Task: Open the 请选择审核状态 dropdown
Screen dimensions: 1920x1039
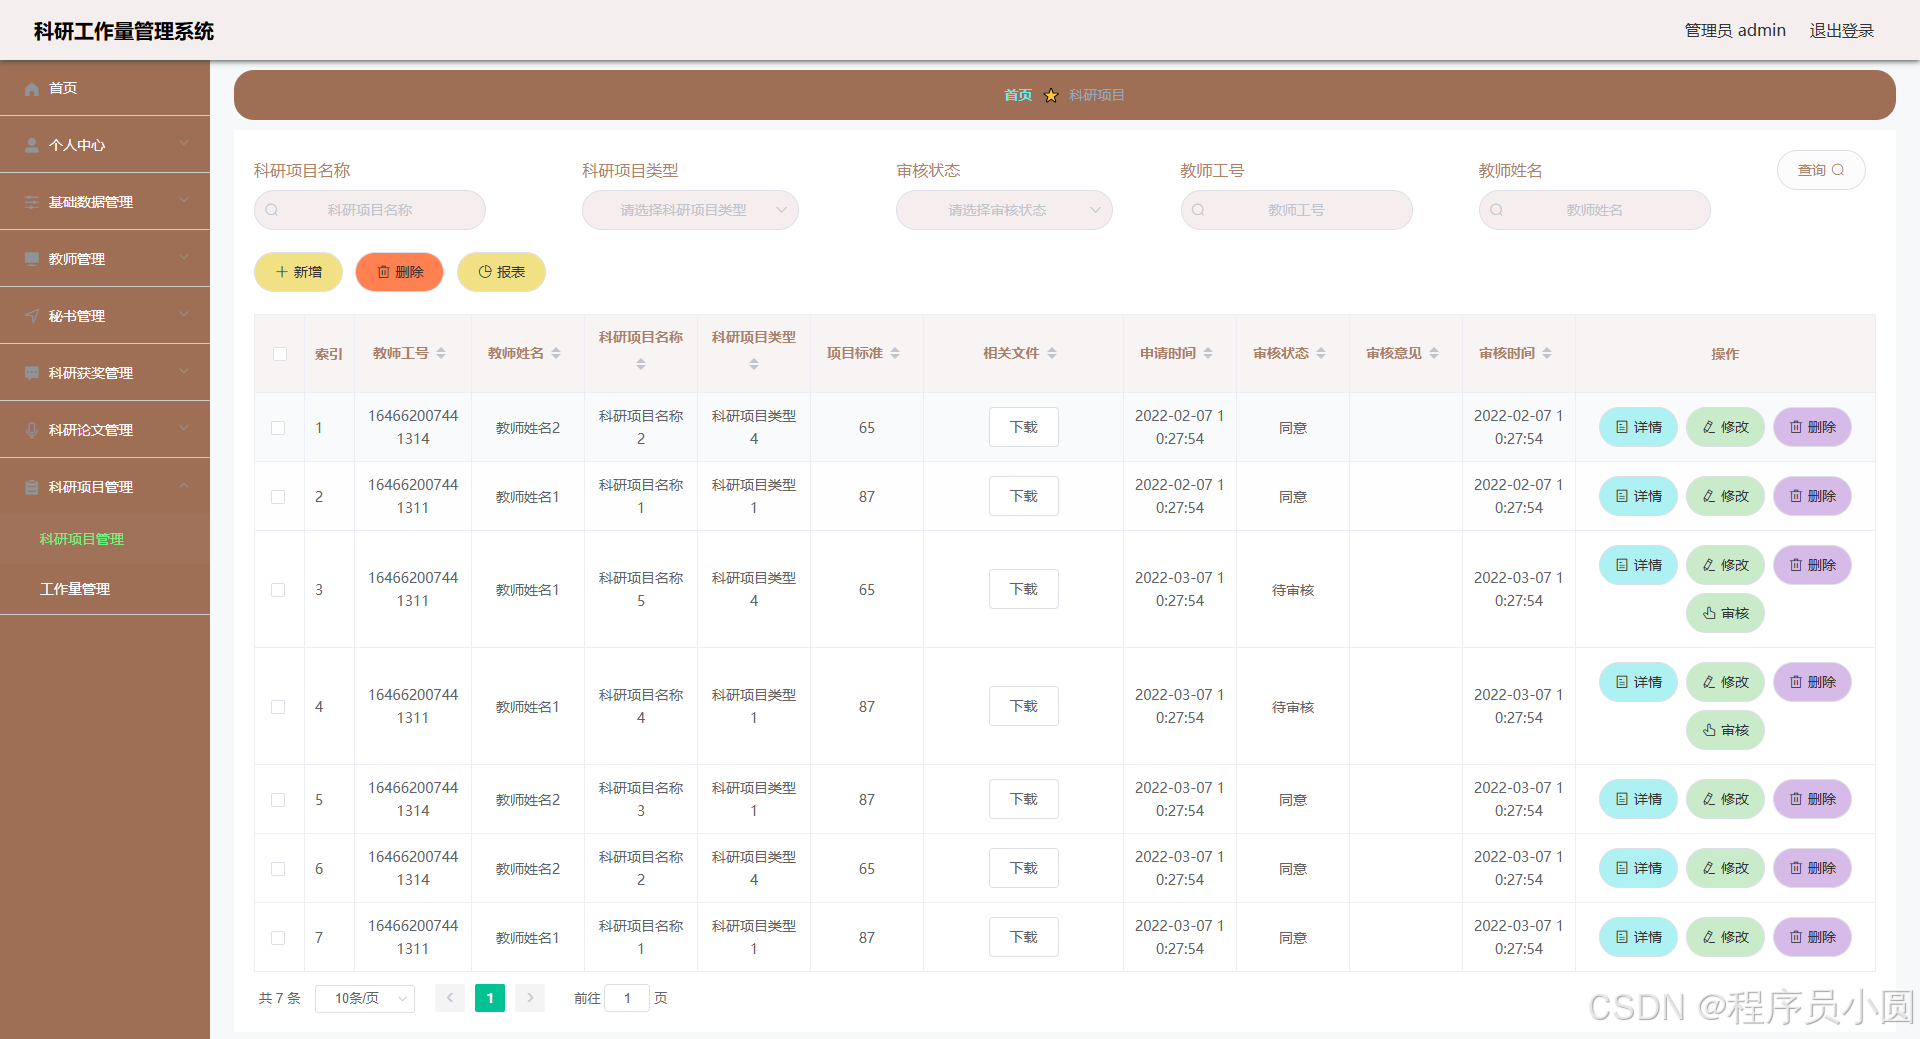Action: pyautogui.click(x=1003, y=210)
